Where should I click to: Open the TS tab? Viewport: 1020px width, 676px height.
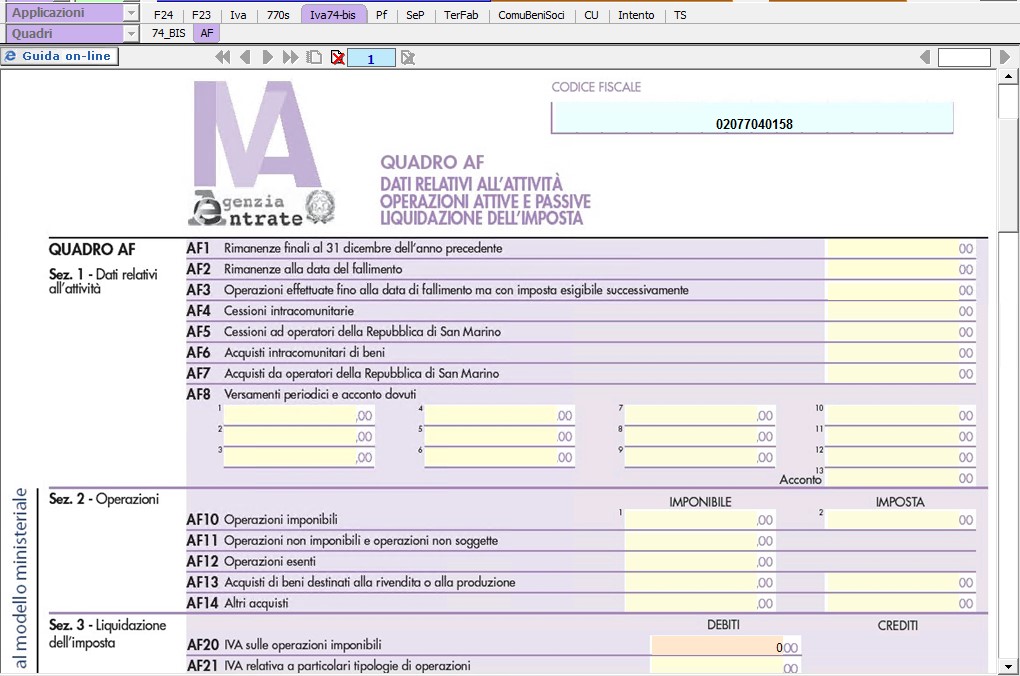680,14
